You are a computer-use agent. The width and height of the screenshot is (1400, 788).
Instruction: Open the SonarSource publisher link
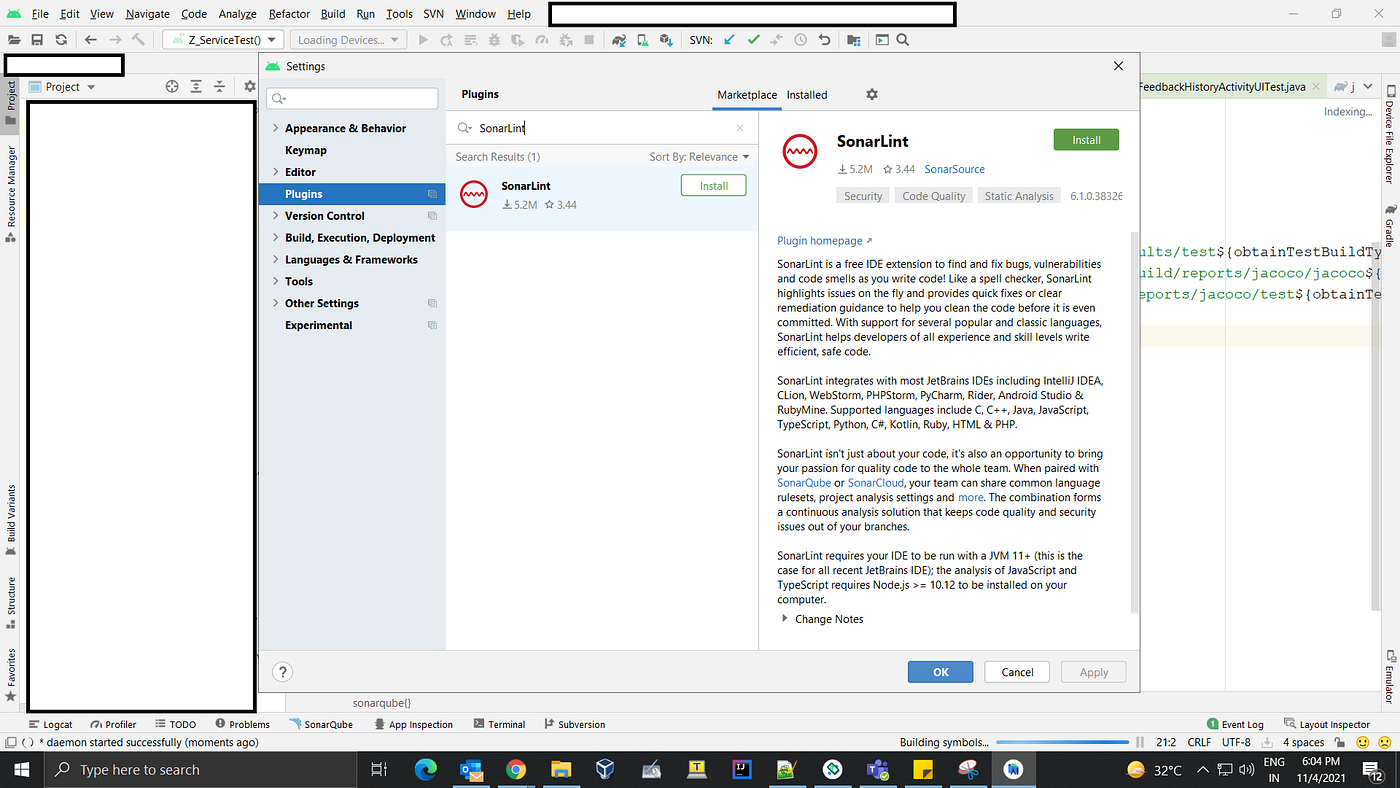click(954, 169)
